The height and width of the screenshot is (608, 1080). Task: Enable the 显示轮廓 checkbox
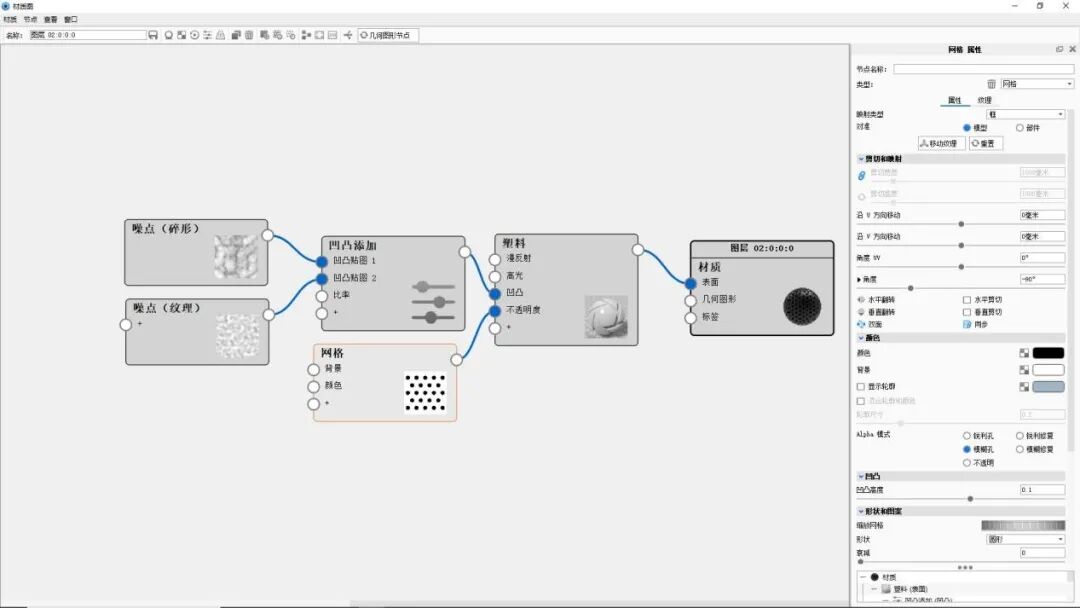[x=860, y=385]
